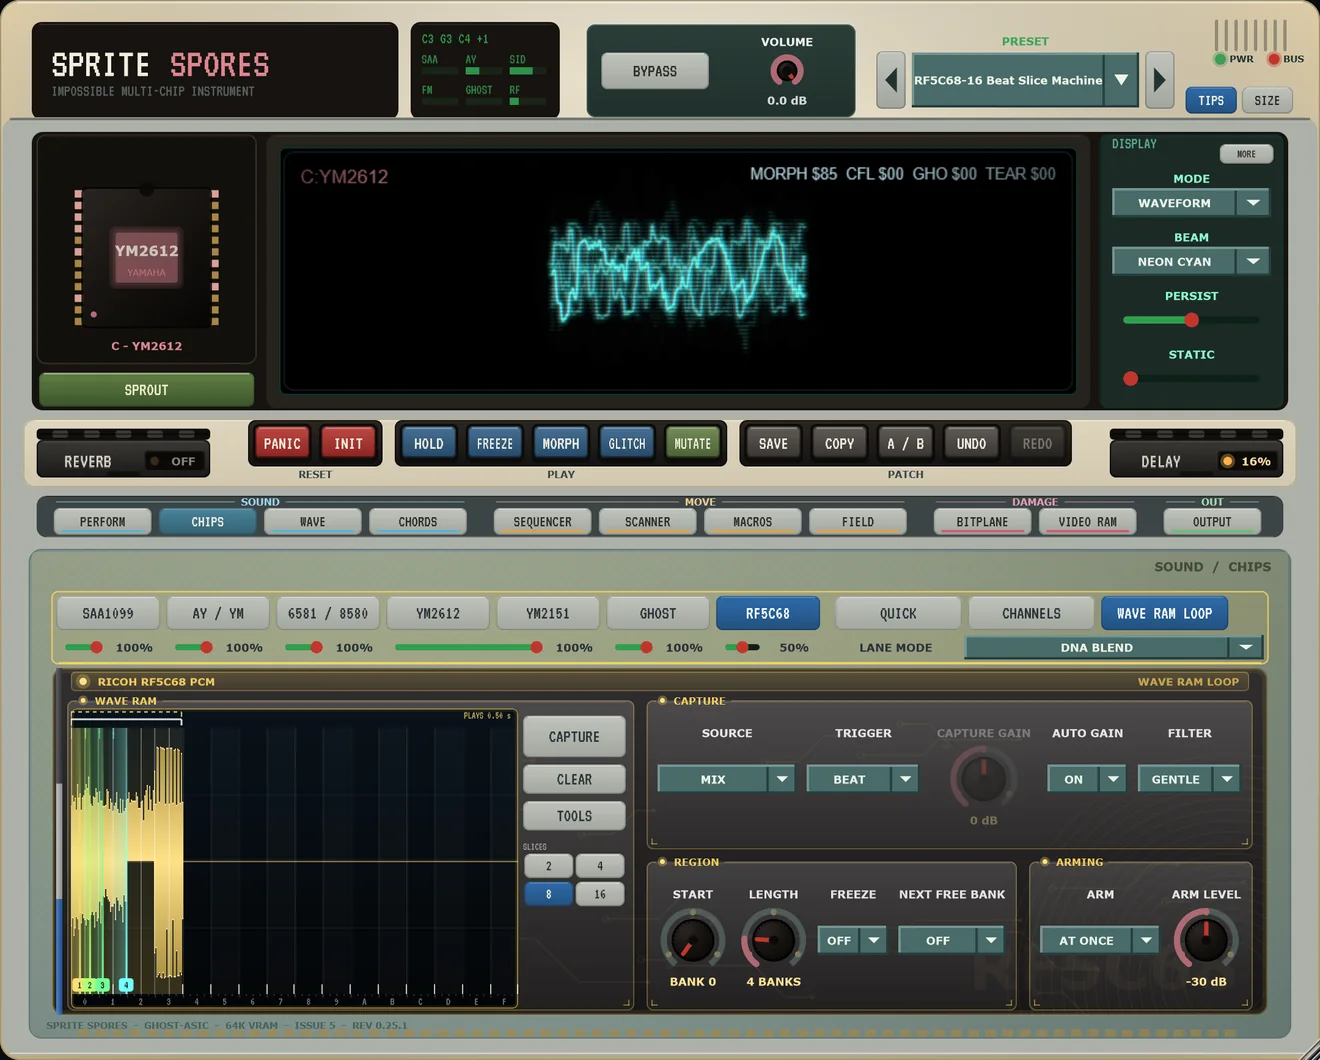Open the display Mode Waveform dropdown
The width and height of the screenshot is (1320, 1060).
point(1190,203)
